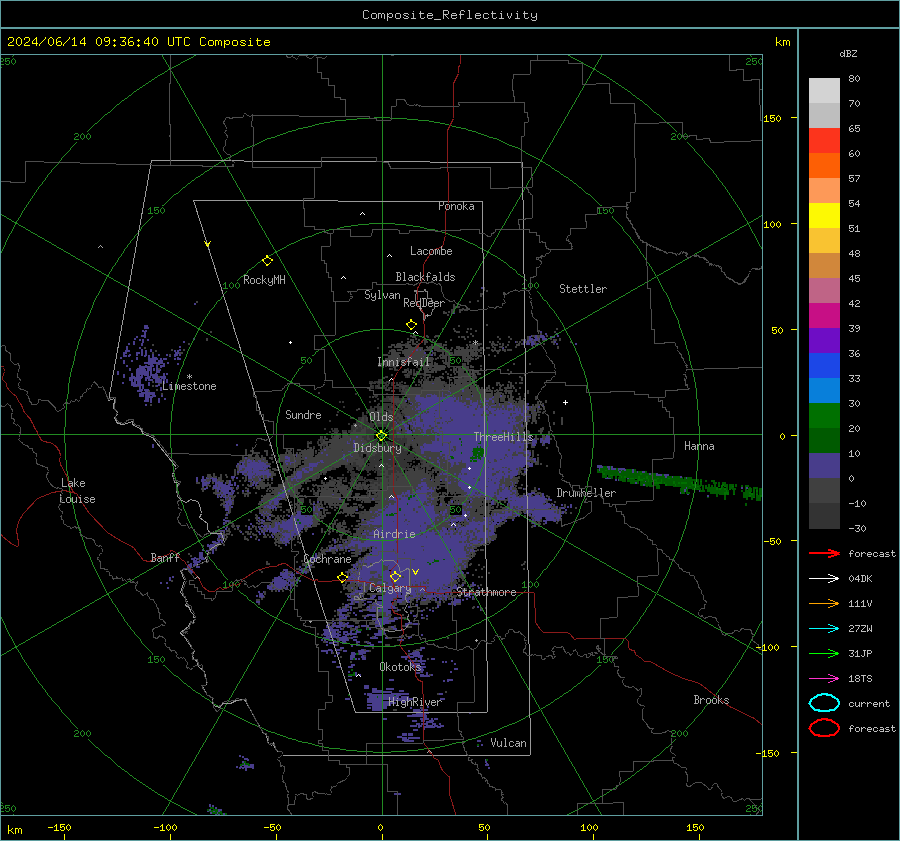Click the 30 dBZ green legend swatch
This screenshot has height=841, width=900.
click(824, 416)
